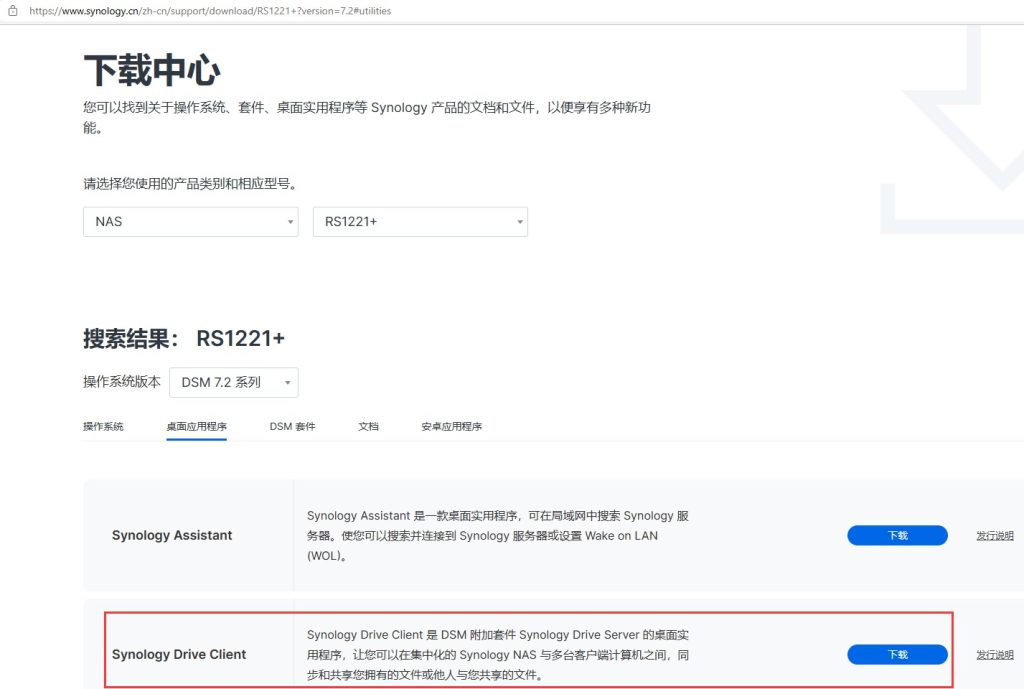Viewport: 1024px width, 689px height.
Task: Open the RS1221+ model dropdown
Action: pos(420,222)
